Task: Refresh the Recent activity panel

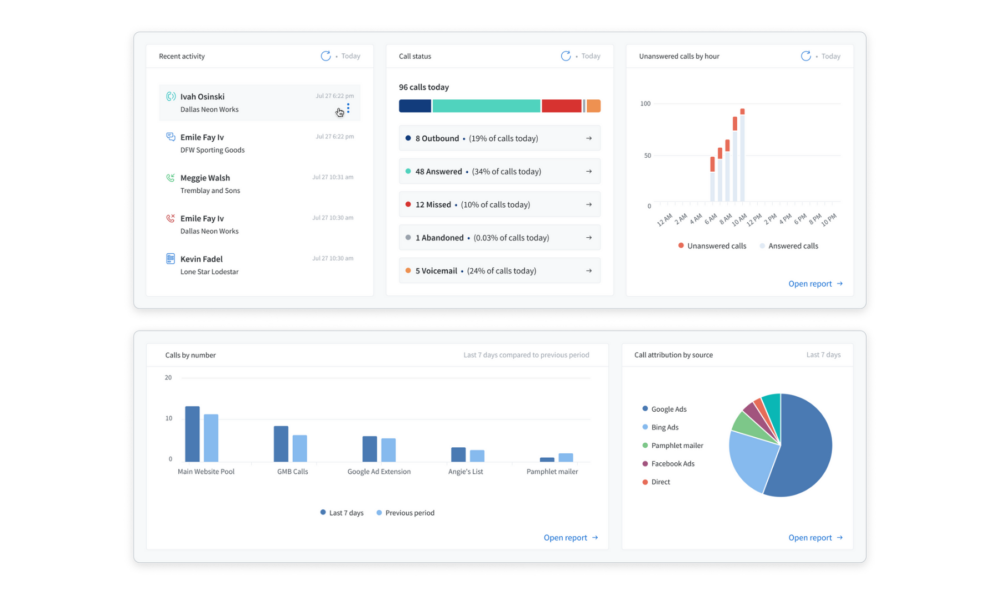Action: (325, 56)
